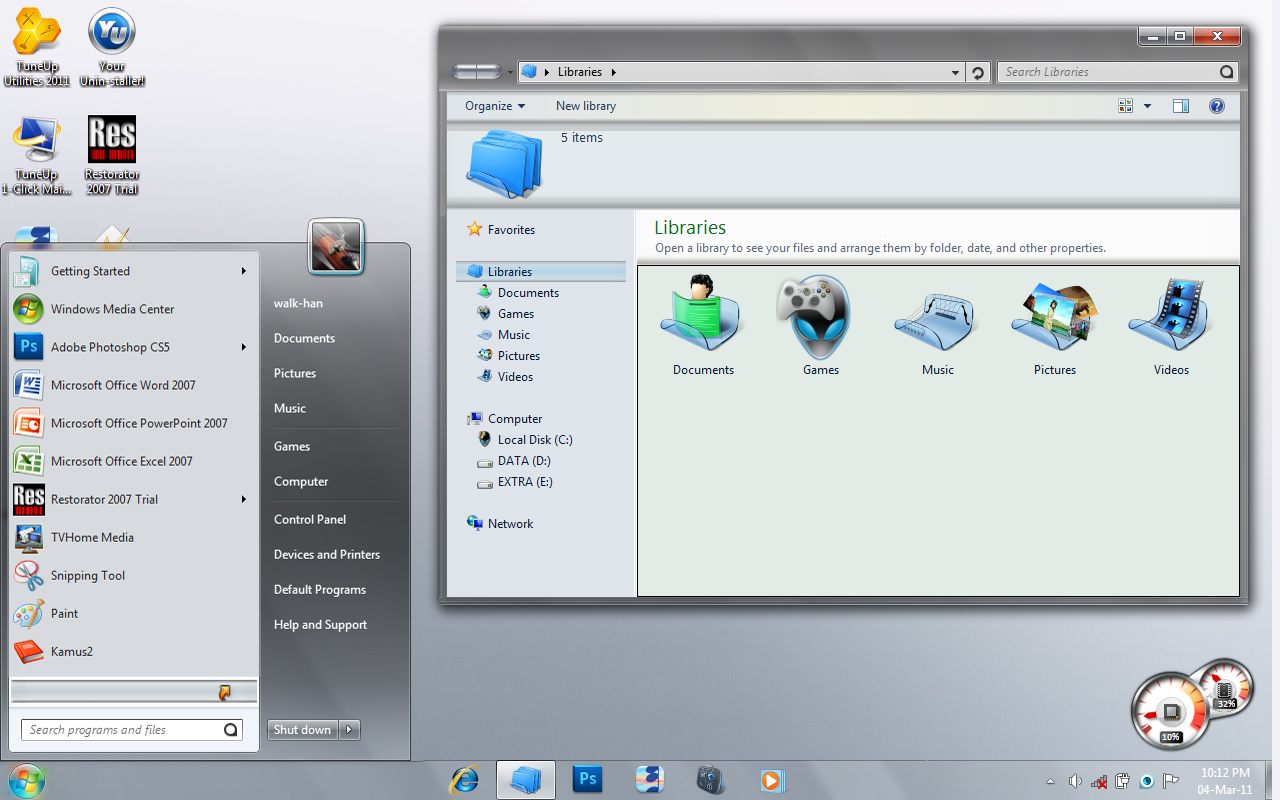This screenshot has width=1280, height=800.
Task: Open the address bar history dropdown
Action: coord(956,72)
